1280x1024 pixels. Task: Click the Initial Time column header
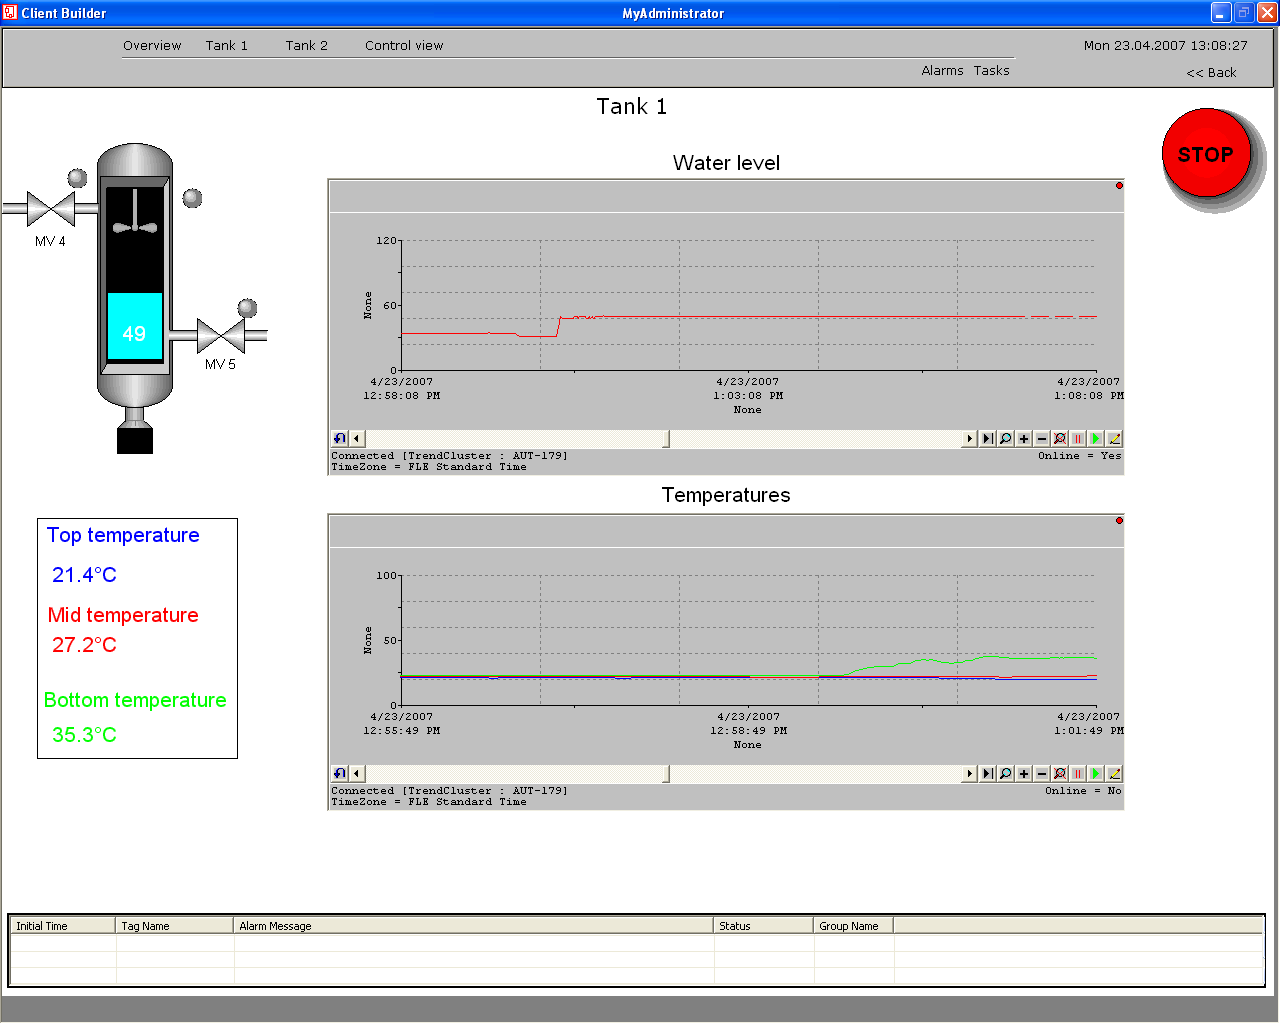point(63,926)
